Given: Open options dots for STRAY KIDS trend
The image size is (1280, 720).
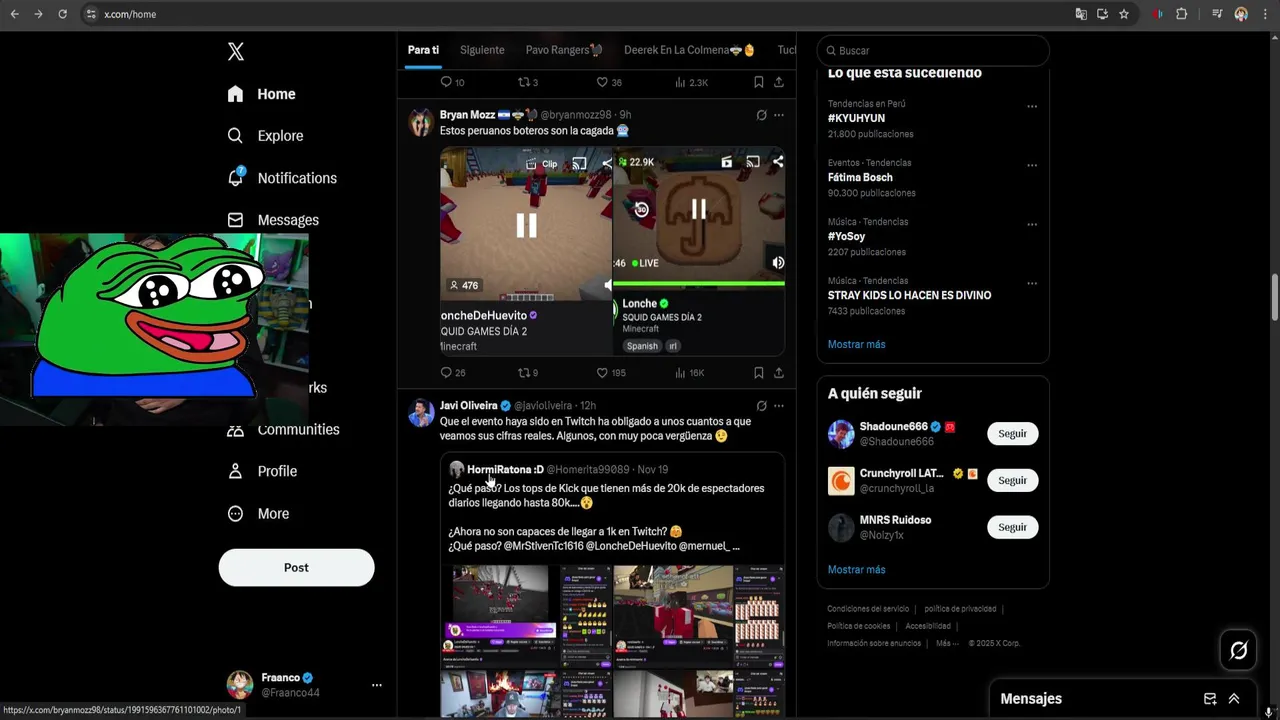Looking at the screenshot, I should point(1032,283).
